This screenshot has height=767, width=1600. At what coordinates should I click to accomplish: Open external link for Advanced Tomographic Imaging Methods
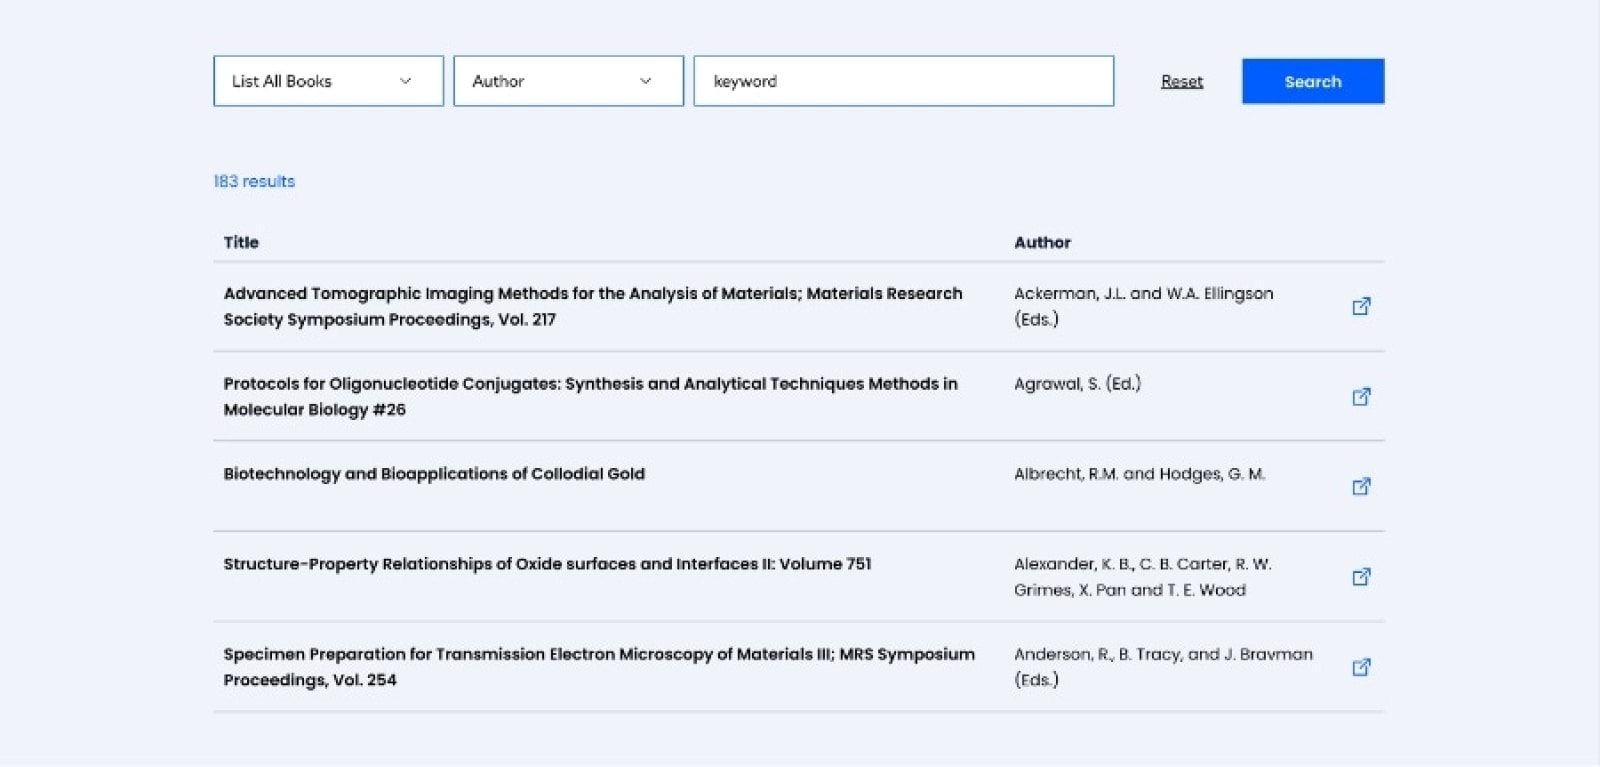[x=1361, y=306]
